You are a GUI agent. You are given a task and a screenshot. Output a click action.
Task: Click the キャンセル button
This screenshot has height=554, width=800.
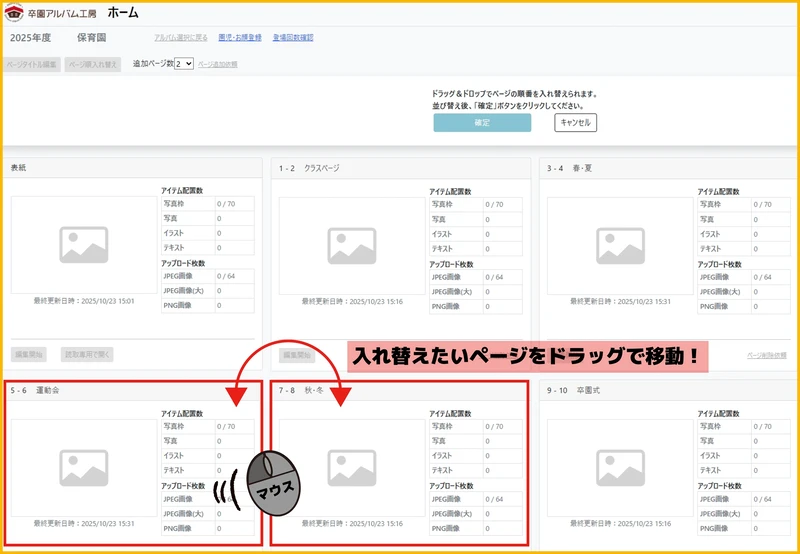click(576, 122)
